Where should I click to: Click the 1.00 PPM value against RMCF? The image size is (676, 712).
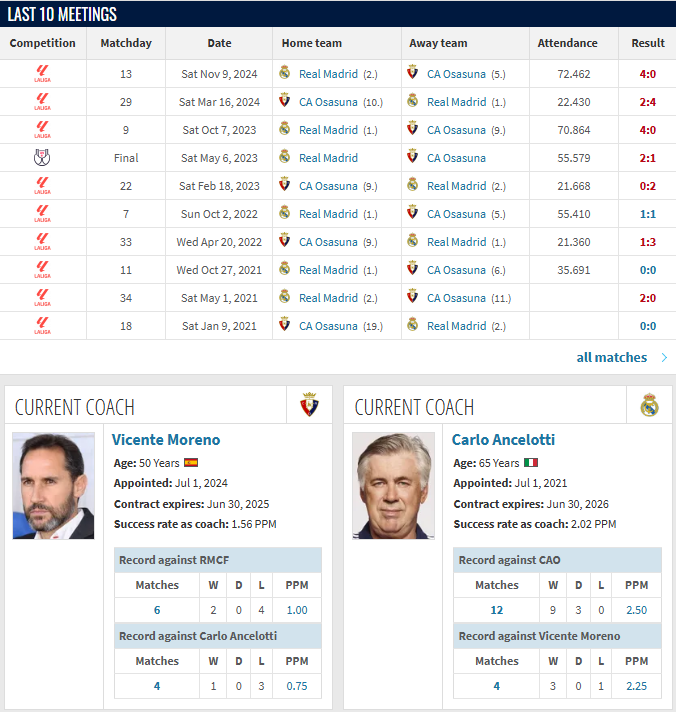297,610
